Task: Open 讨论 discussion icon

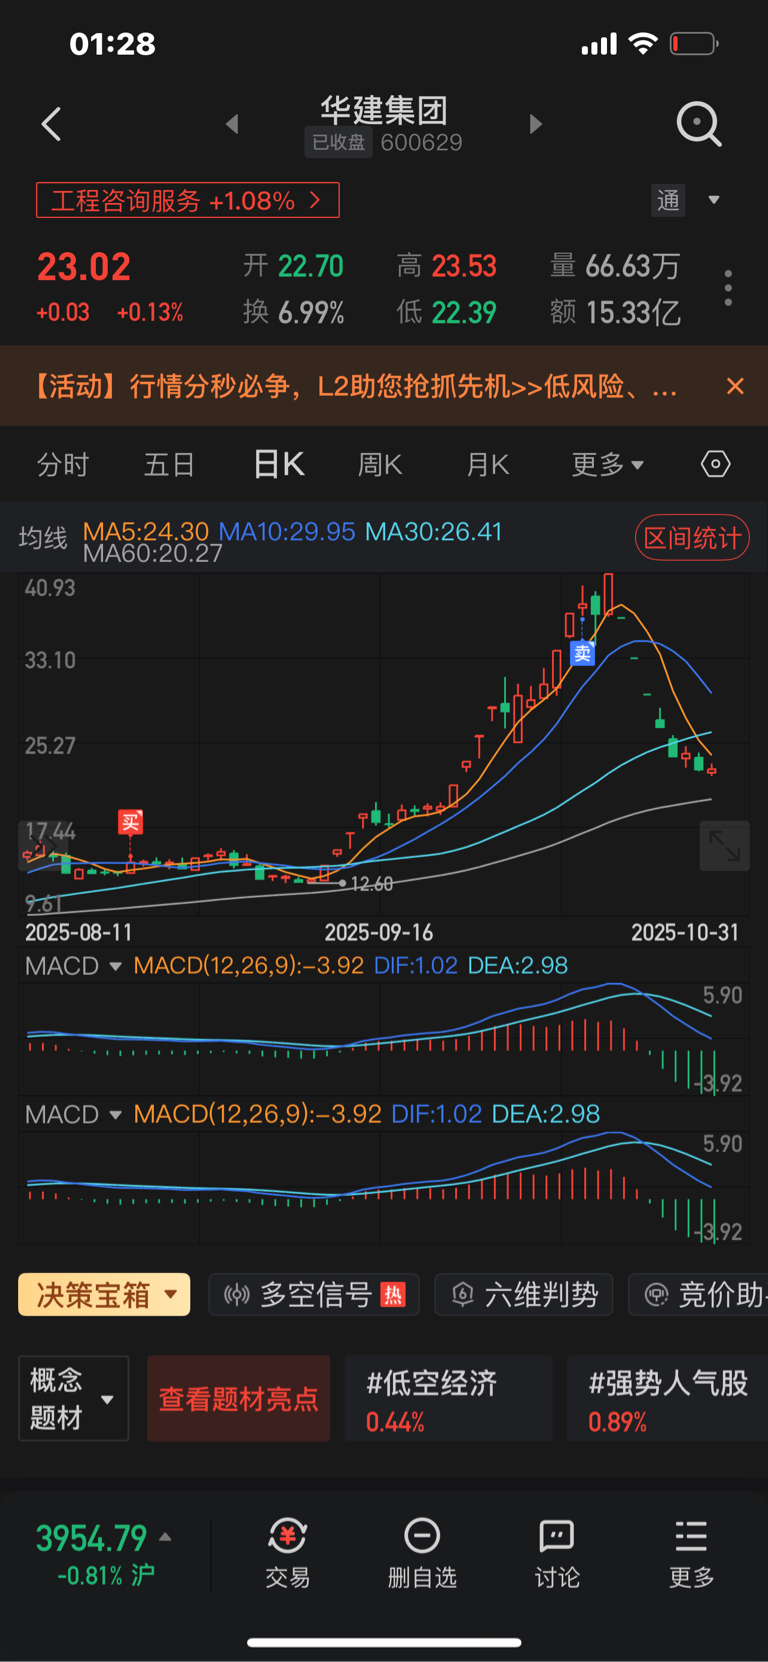Action: tap(557, 1553)
